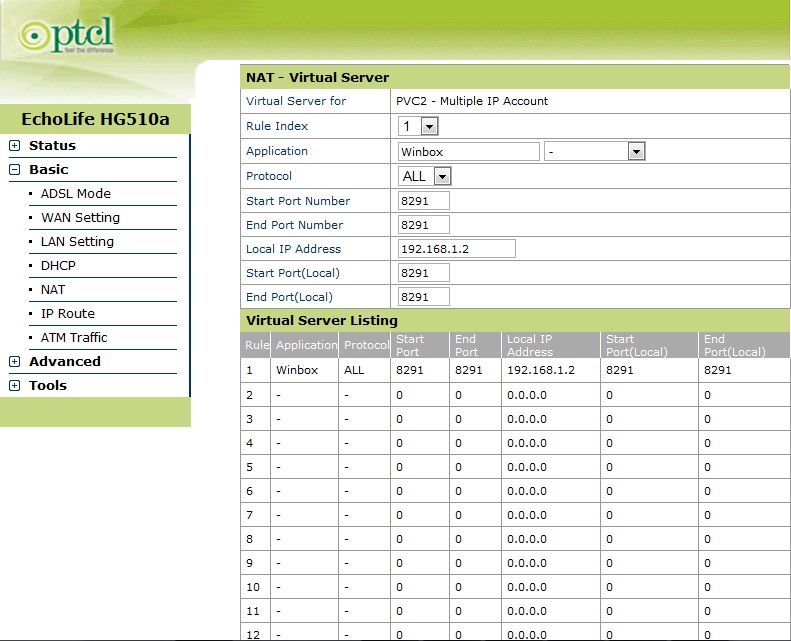Collapse the Basic section minus icon
The width and height of the screenshot is (791, 641).
pos(15,169)
